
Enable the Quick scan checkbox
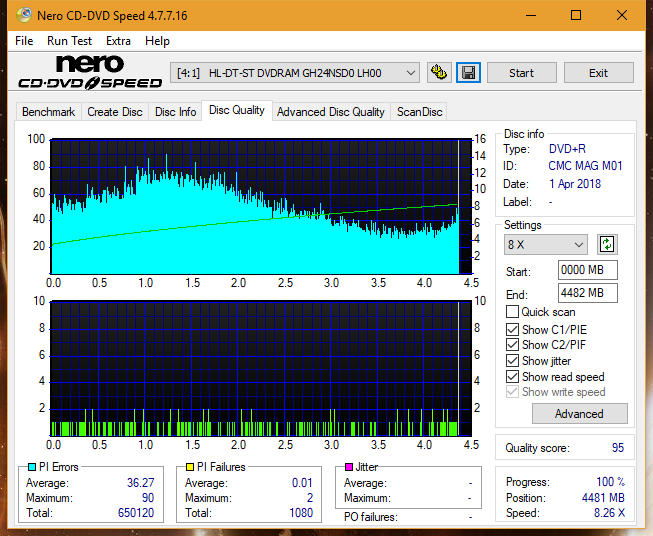click(512, 312)
